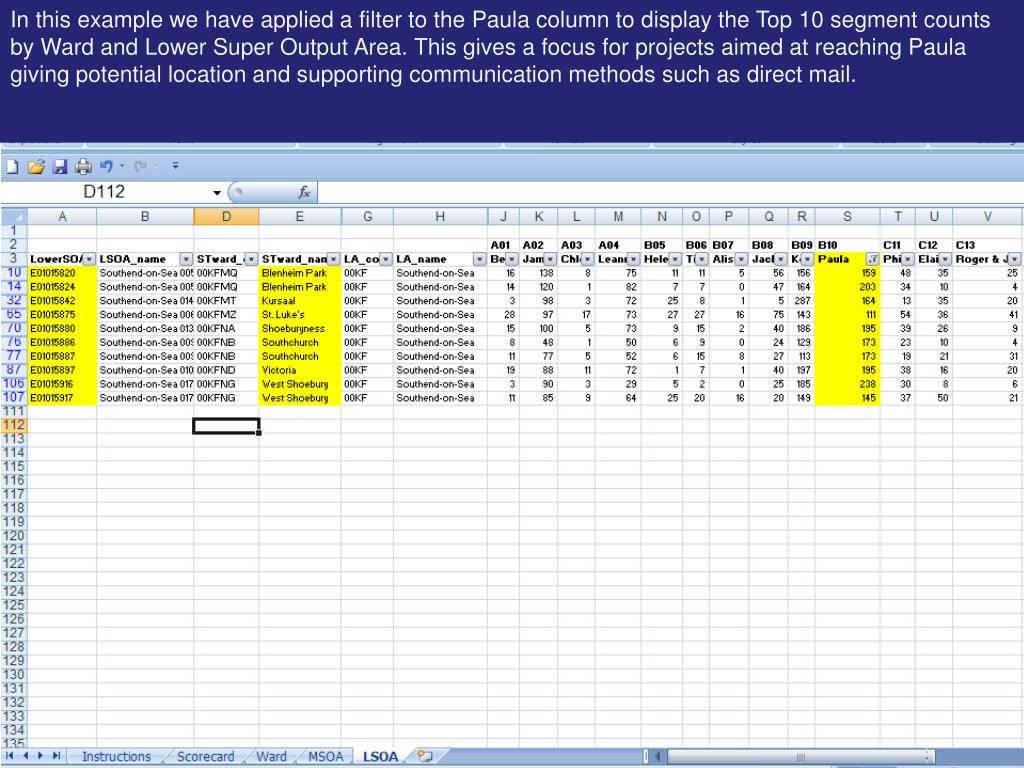
Task: Click the 00KFNA ward code cell
Action: 226,328
